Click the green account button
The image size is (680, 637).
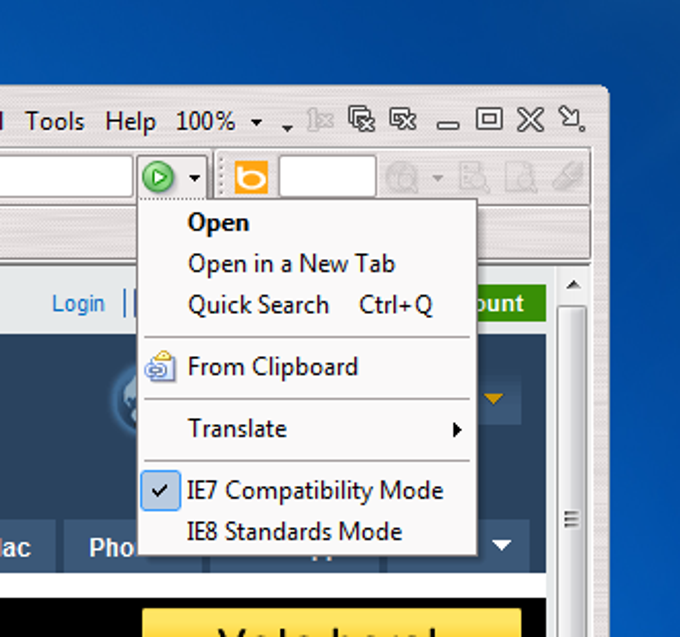(511, 303)
